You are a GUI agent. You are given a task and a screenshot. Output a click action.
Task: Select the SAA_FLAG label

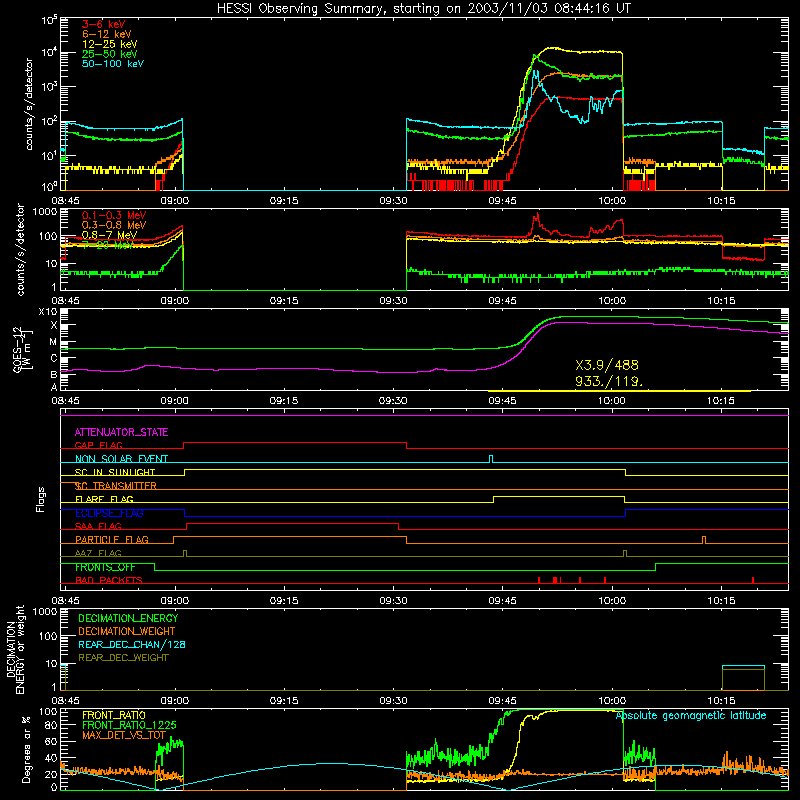(98, 526)
